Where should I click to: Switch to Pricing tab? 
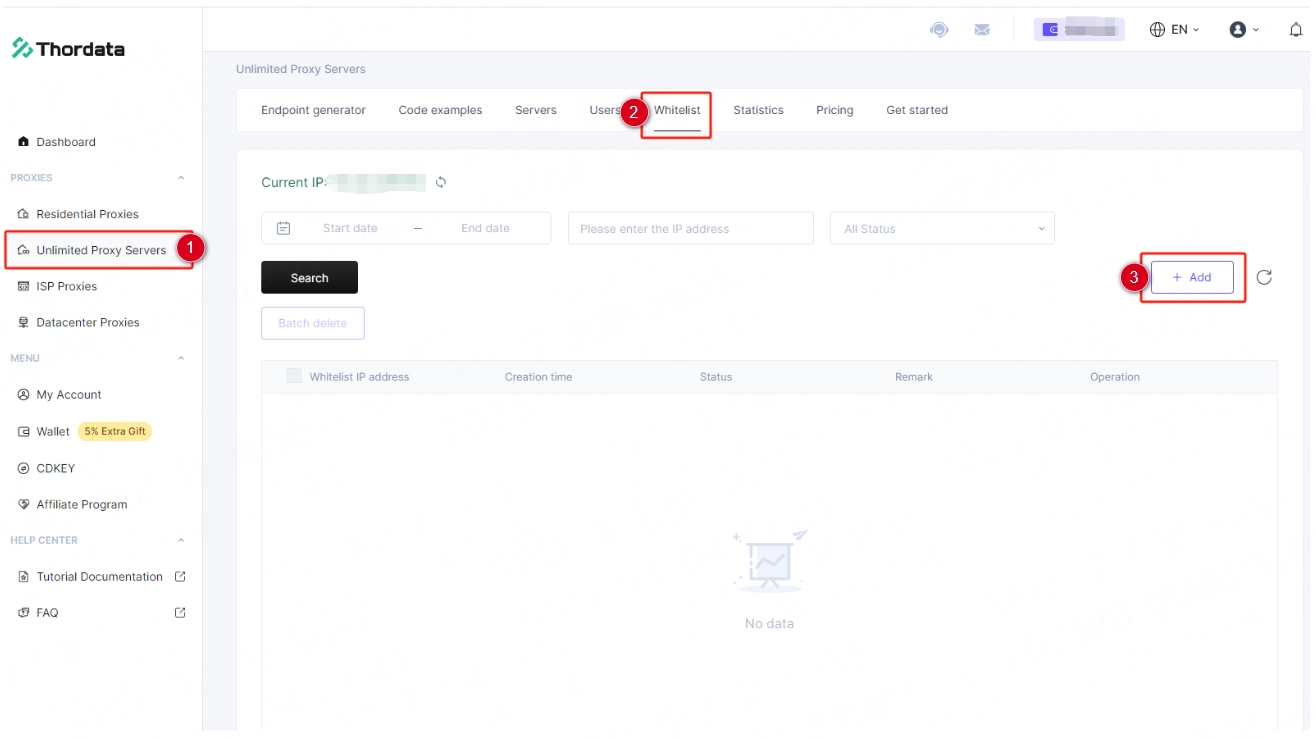pos(834,110)
